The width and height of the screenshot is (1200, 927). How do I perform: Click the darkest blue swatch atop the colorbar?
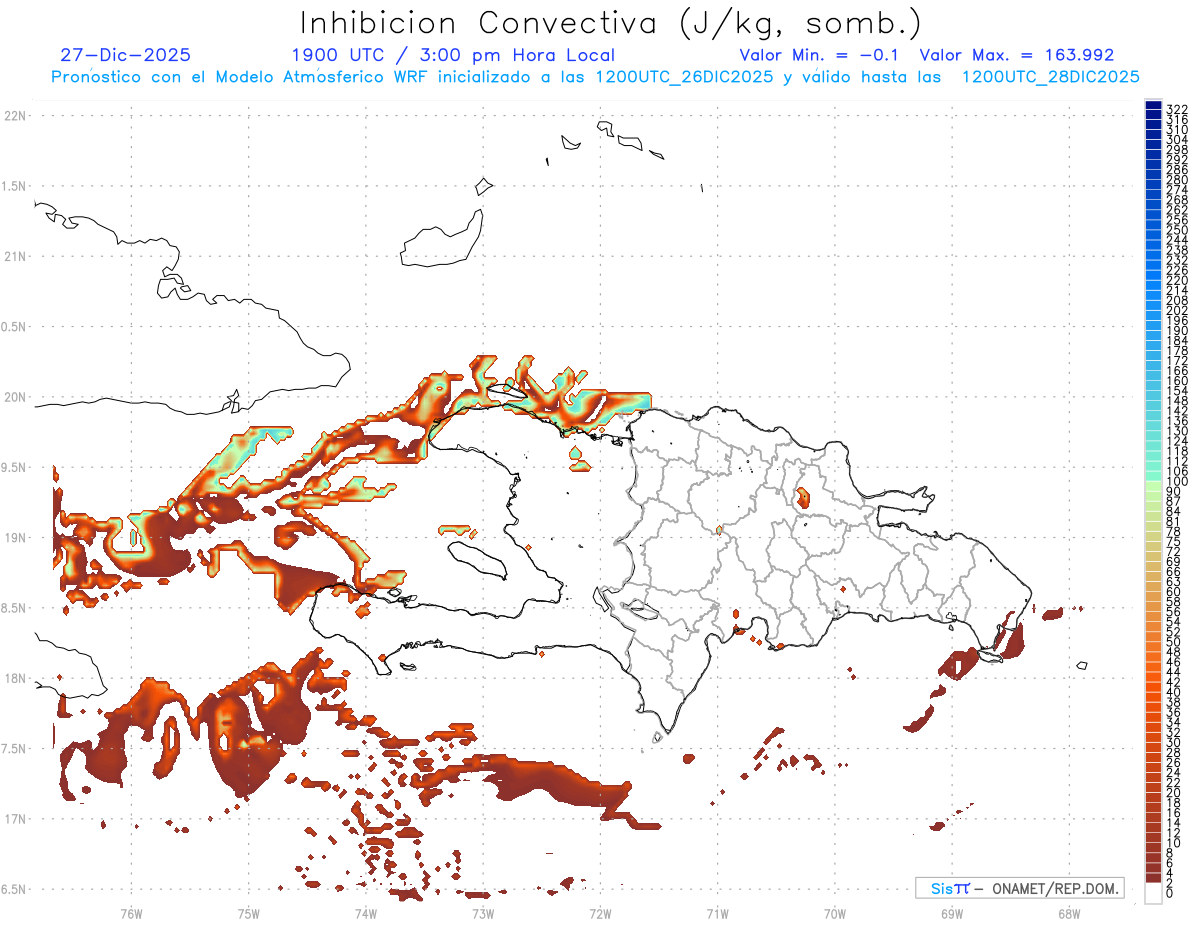click(1153, 105)
